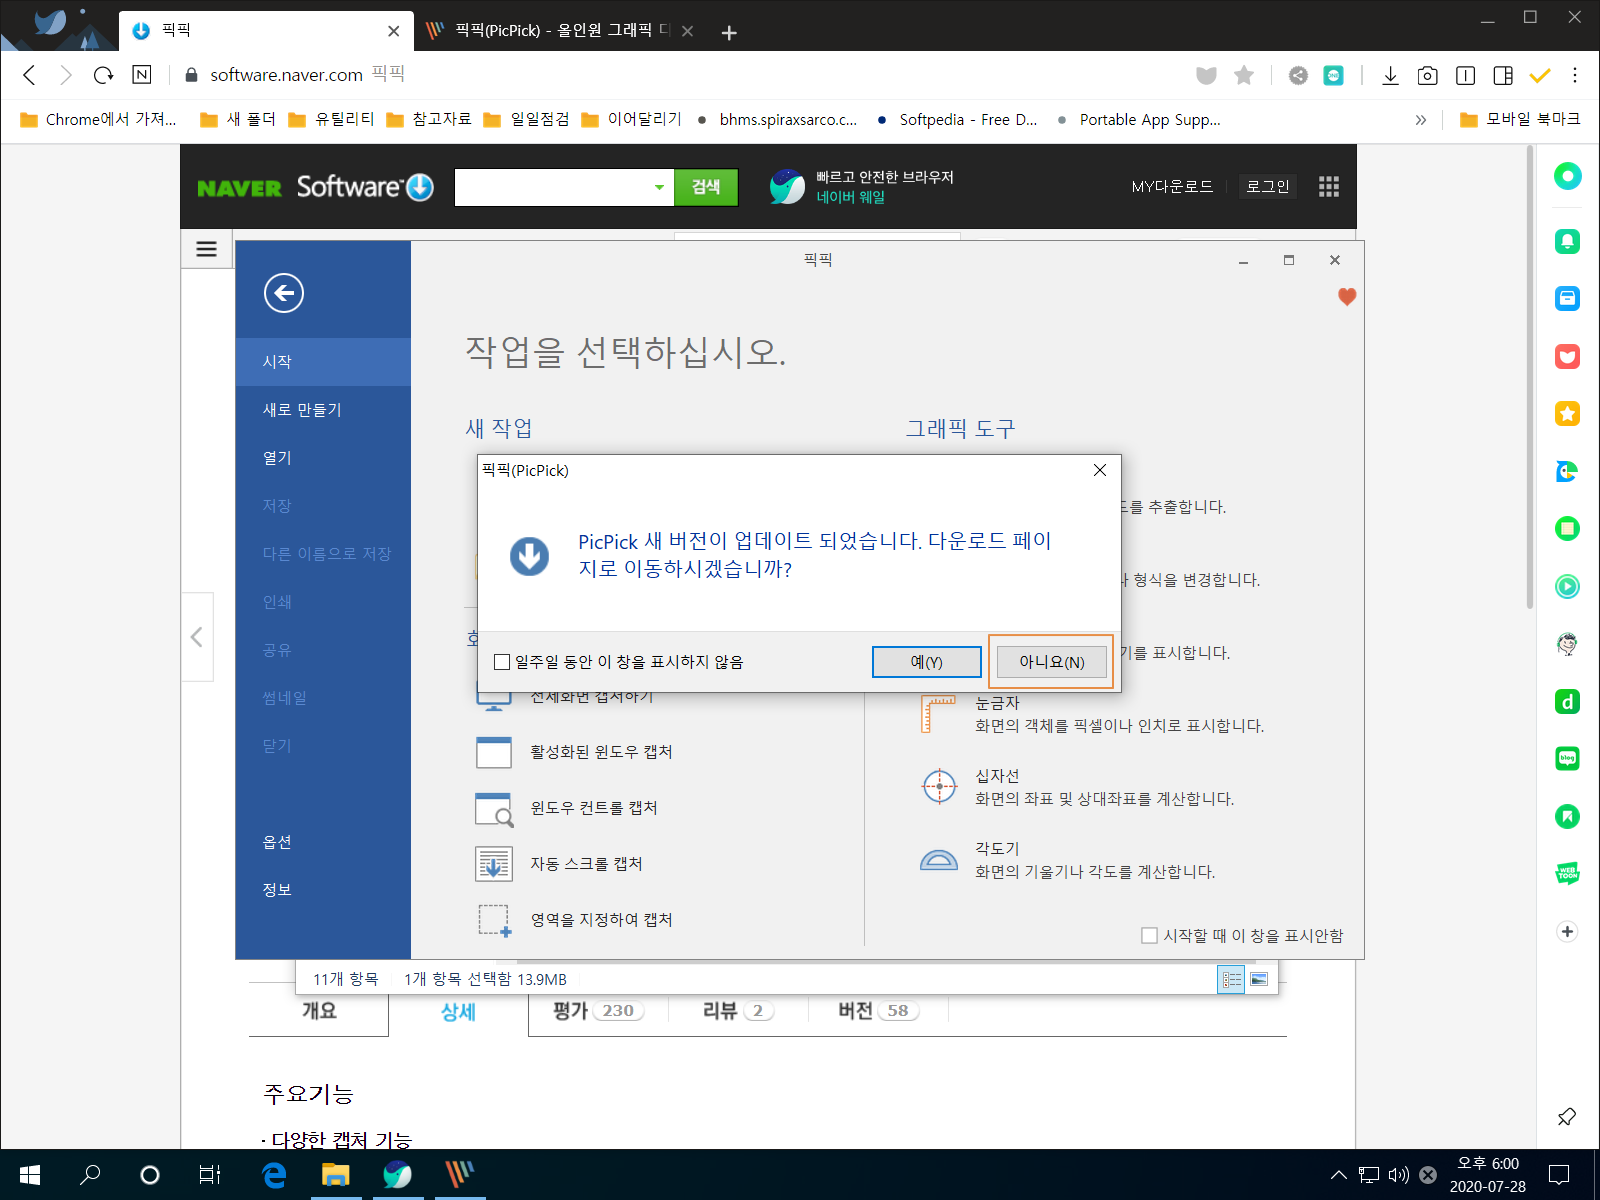Click the PicPick back arrow icon
The height and width of the screenshot is (1200, 1600).
284,293
